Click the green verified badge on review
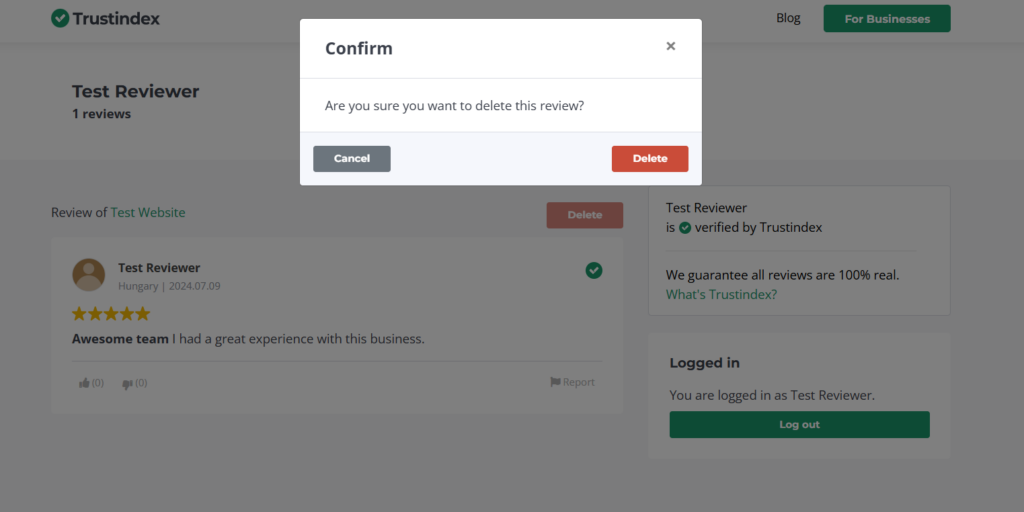 point(594,270)
